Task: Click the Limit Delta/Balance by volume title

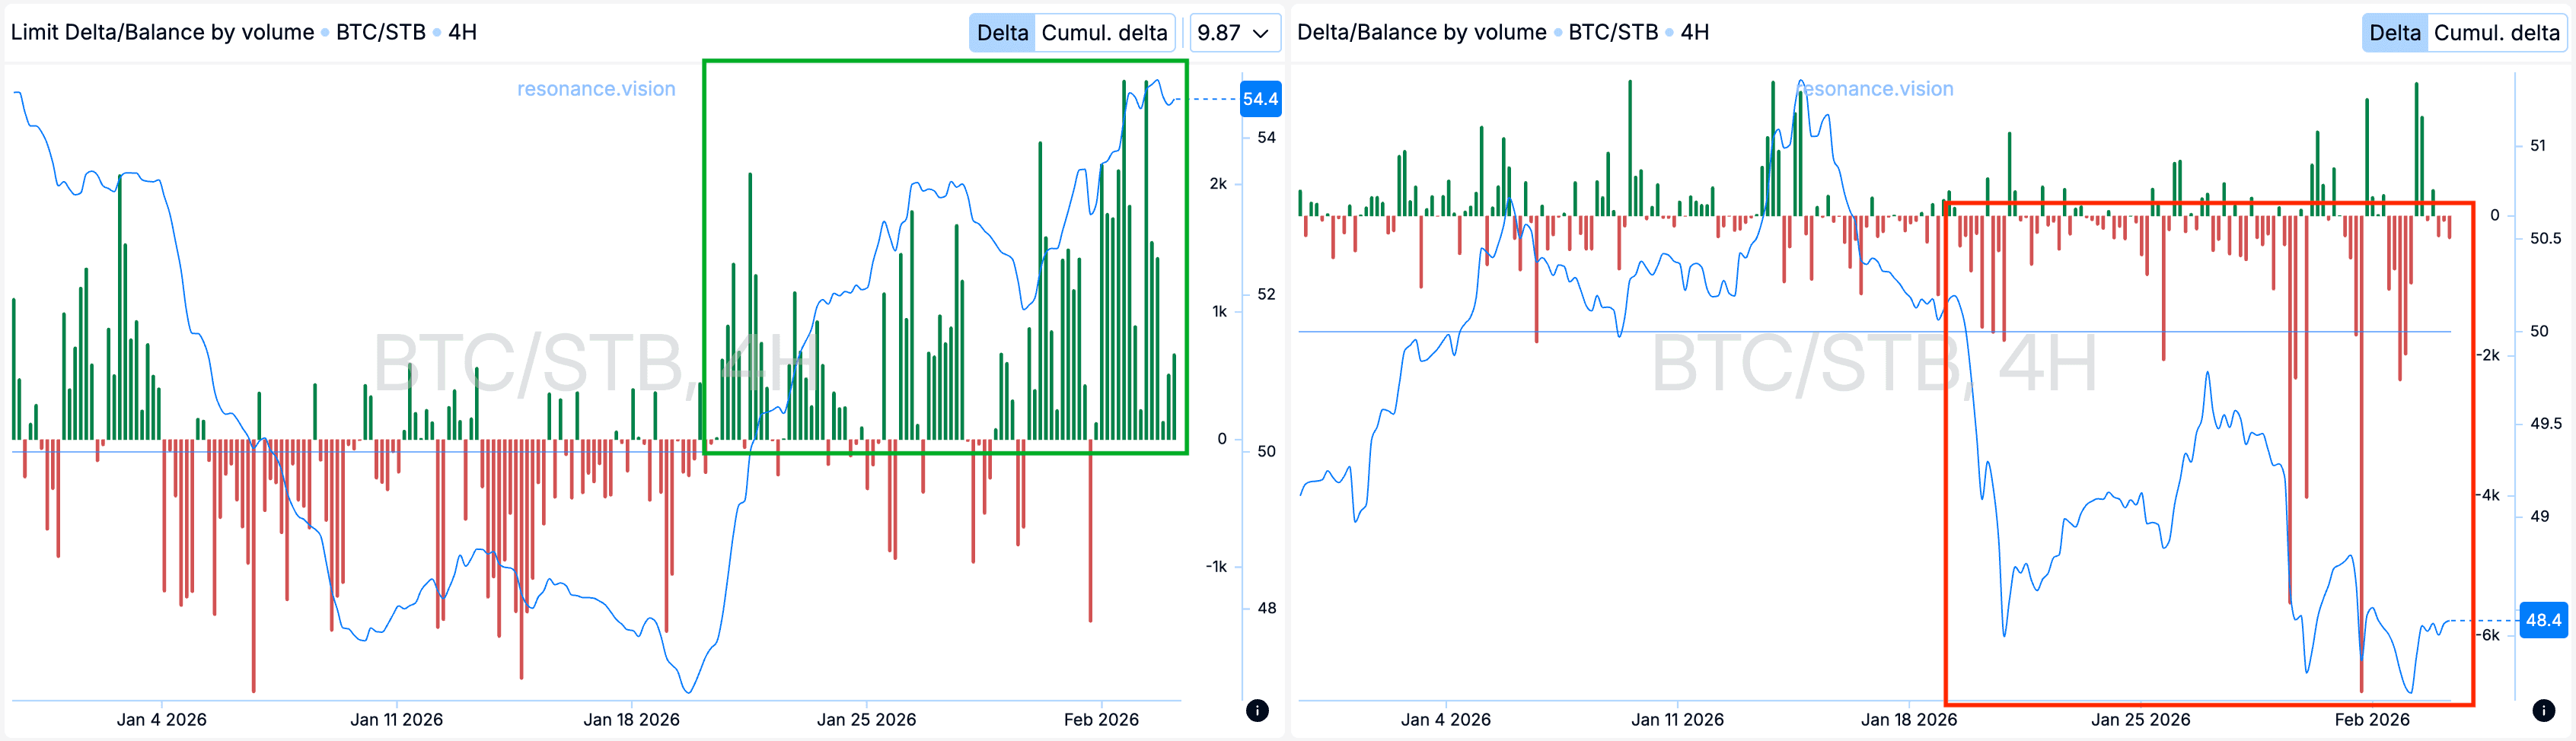Action: pyautogui.click(x=162, y=32)
